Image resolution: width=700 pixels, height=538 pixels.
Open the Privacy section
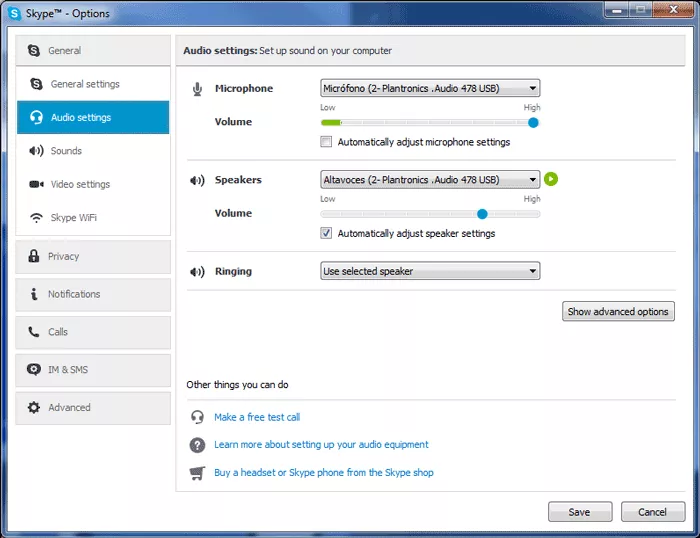coord(93,256)
